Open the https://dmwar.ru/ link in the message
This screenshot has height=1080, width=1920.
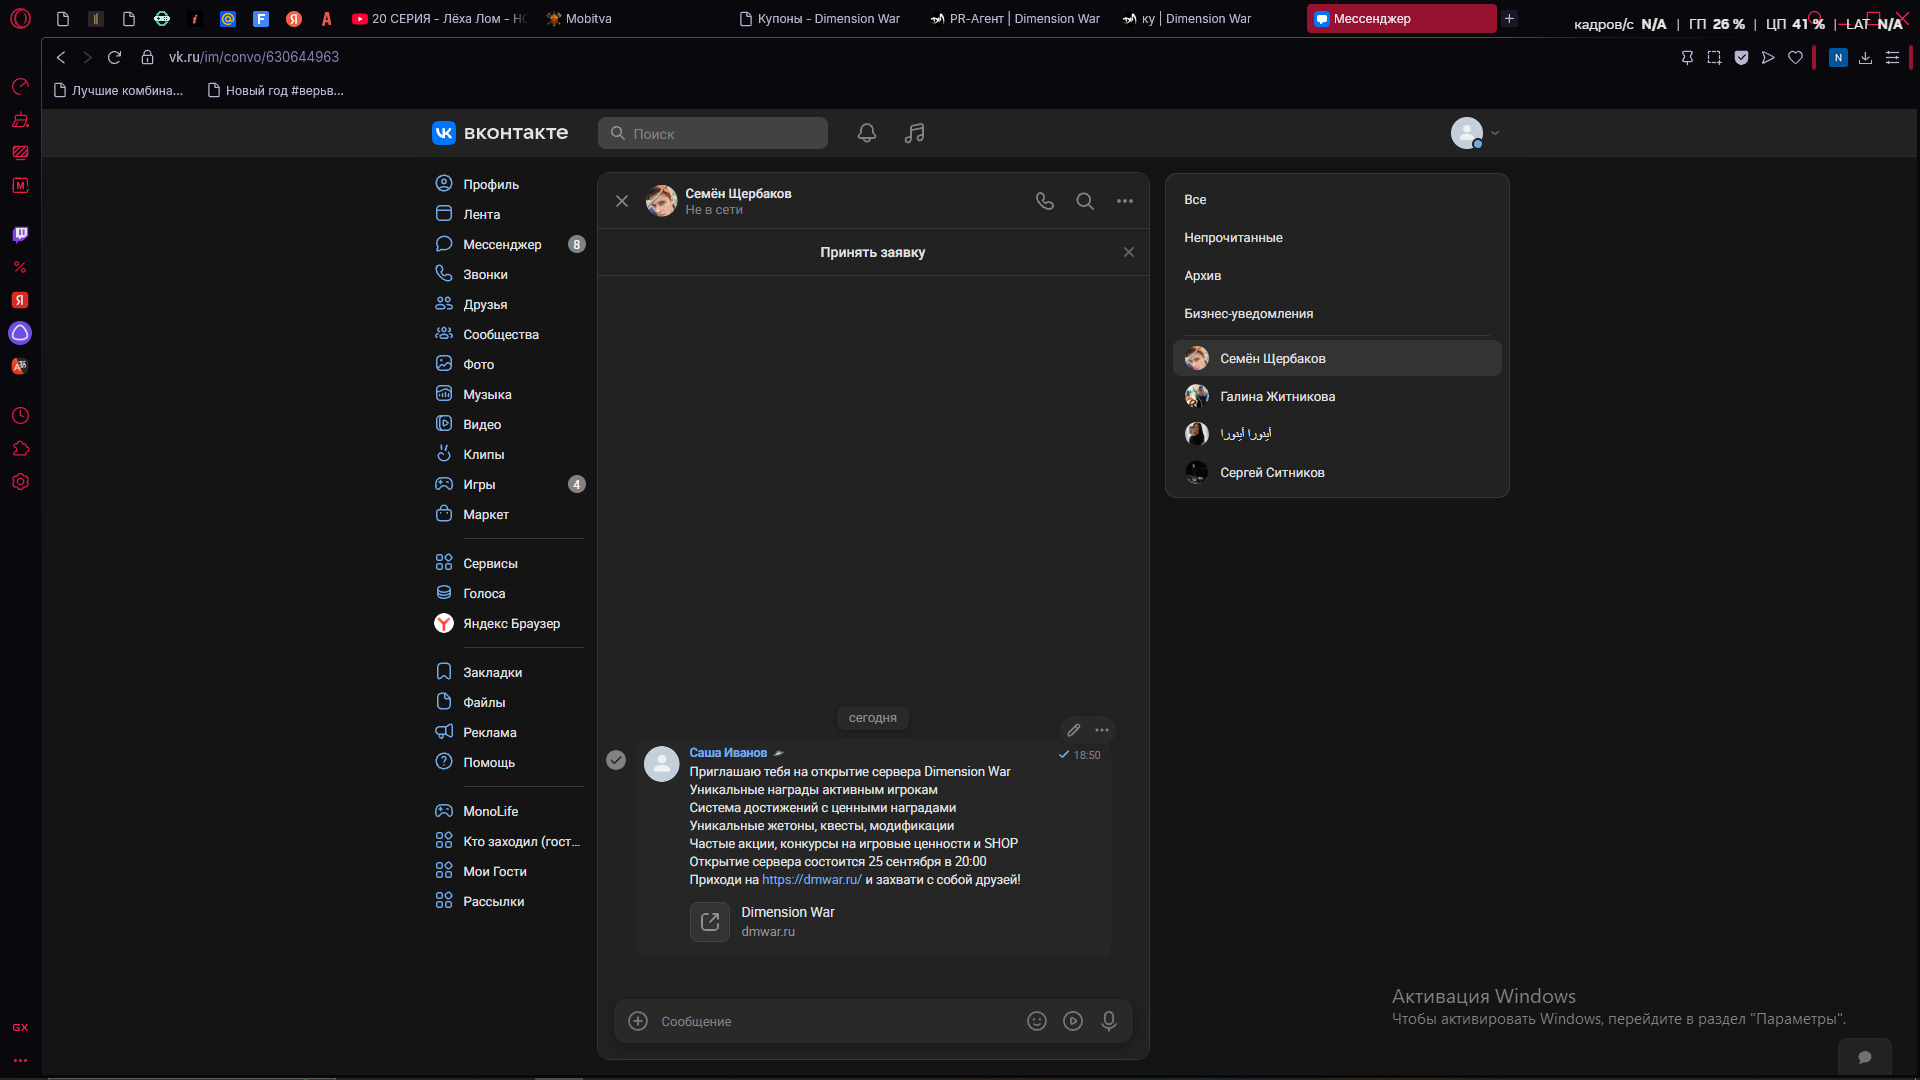click(812, 880)
